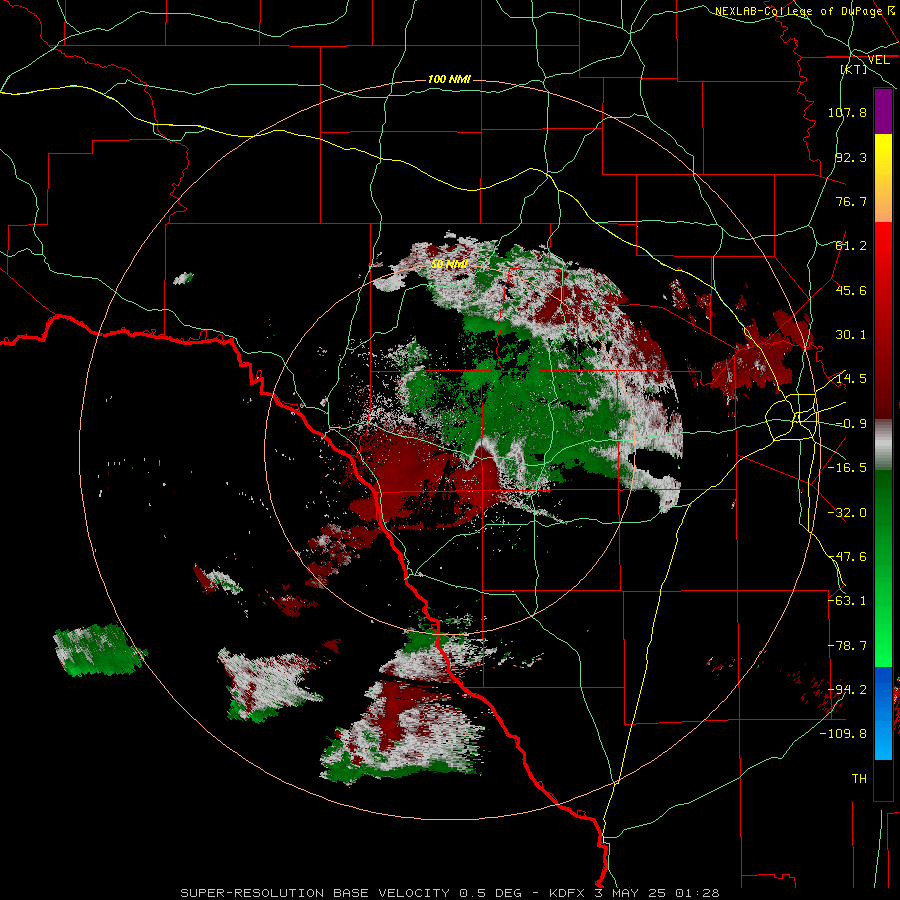900x900 pixels.
Task: Click the -63.1 value on the velocity scale
Action: point(847,601)
